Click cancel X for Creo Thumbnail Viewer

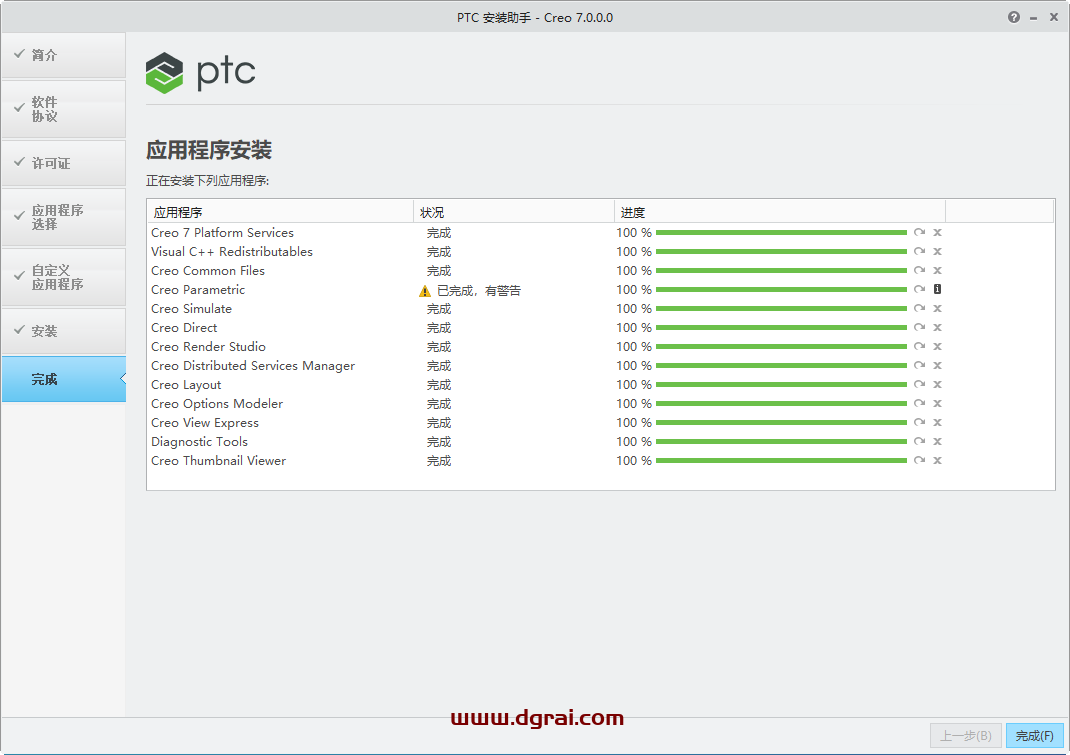[938, 460]
